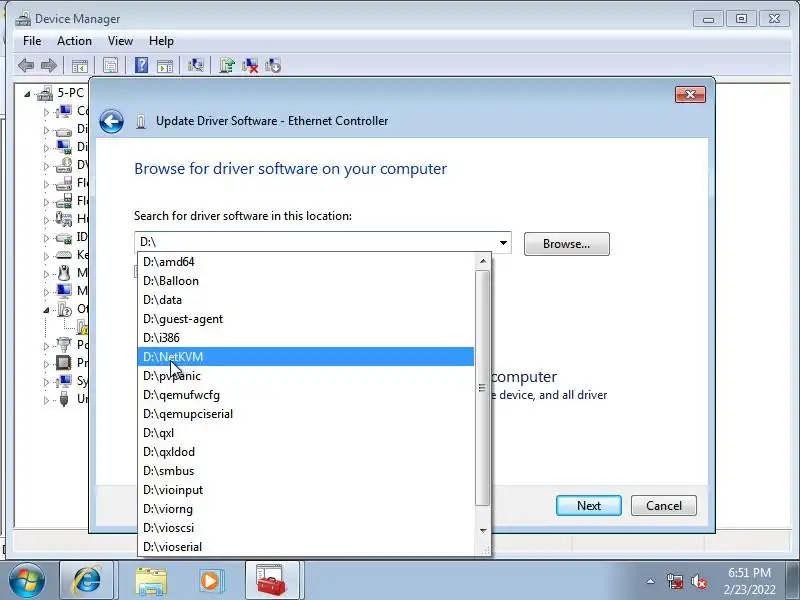Click the Forward arrow in Device Manager toolbar
This screenshot has height=600, width=800.
pos(49,65)
